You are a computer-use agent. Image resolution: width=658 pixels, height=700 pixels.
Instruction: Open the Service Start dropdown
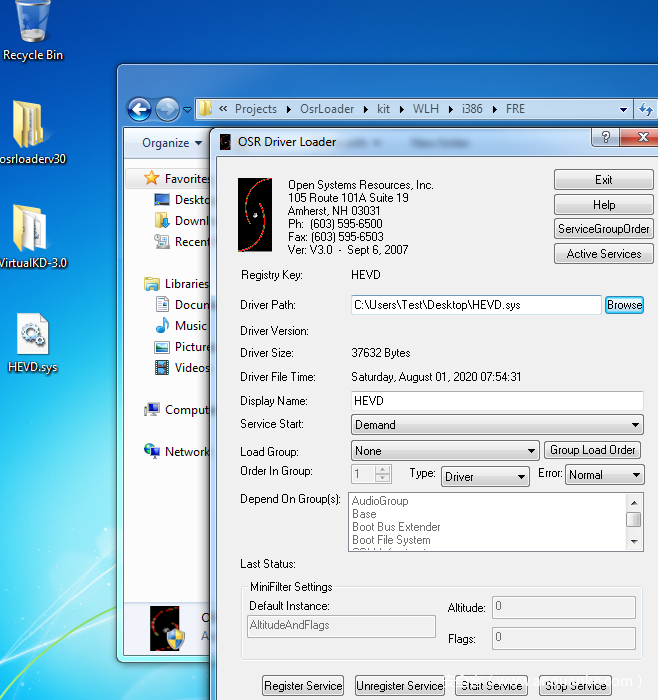[497, 425]
